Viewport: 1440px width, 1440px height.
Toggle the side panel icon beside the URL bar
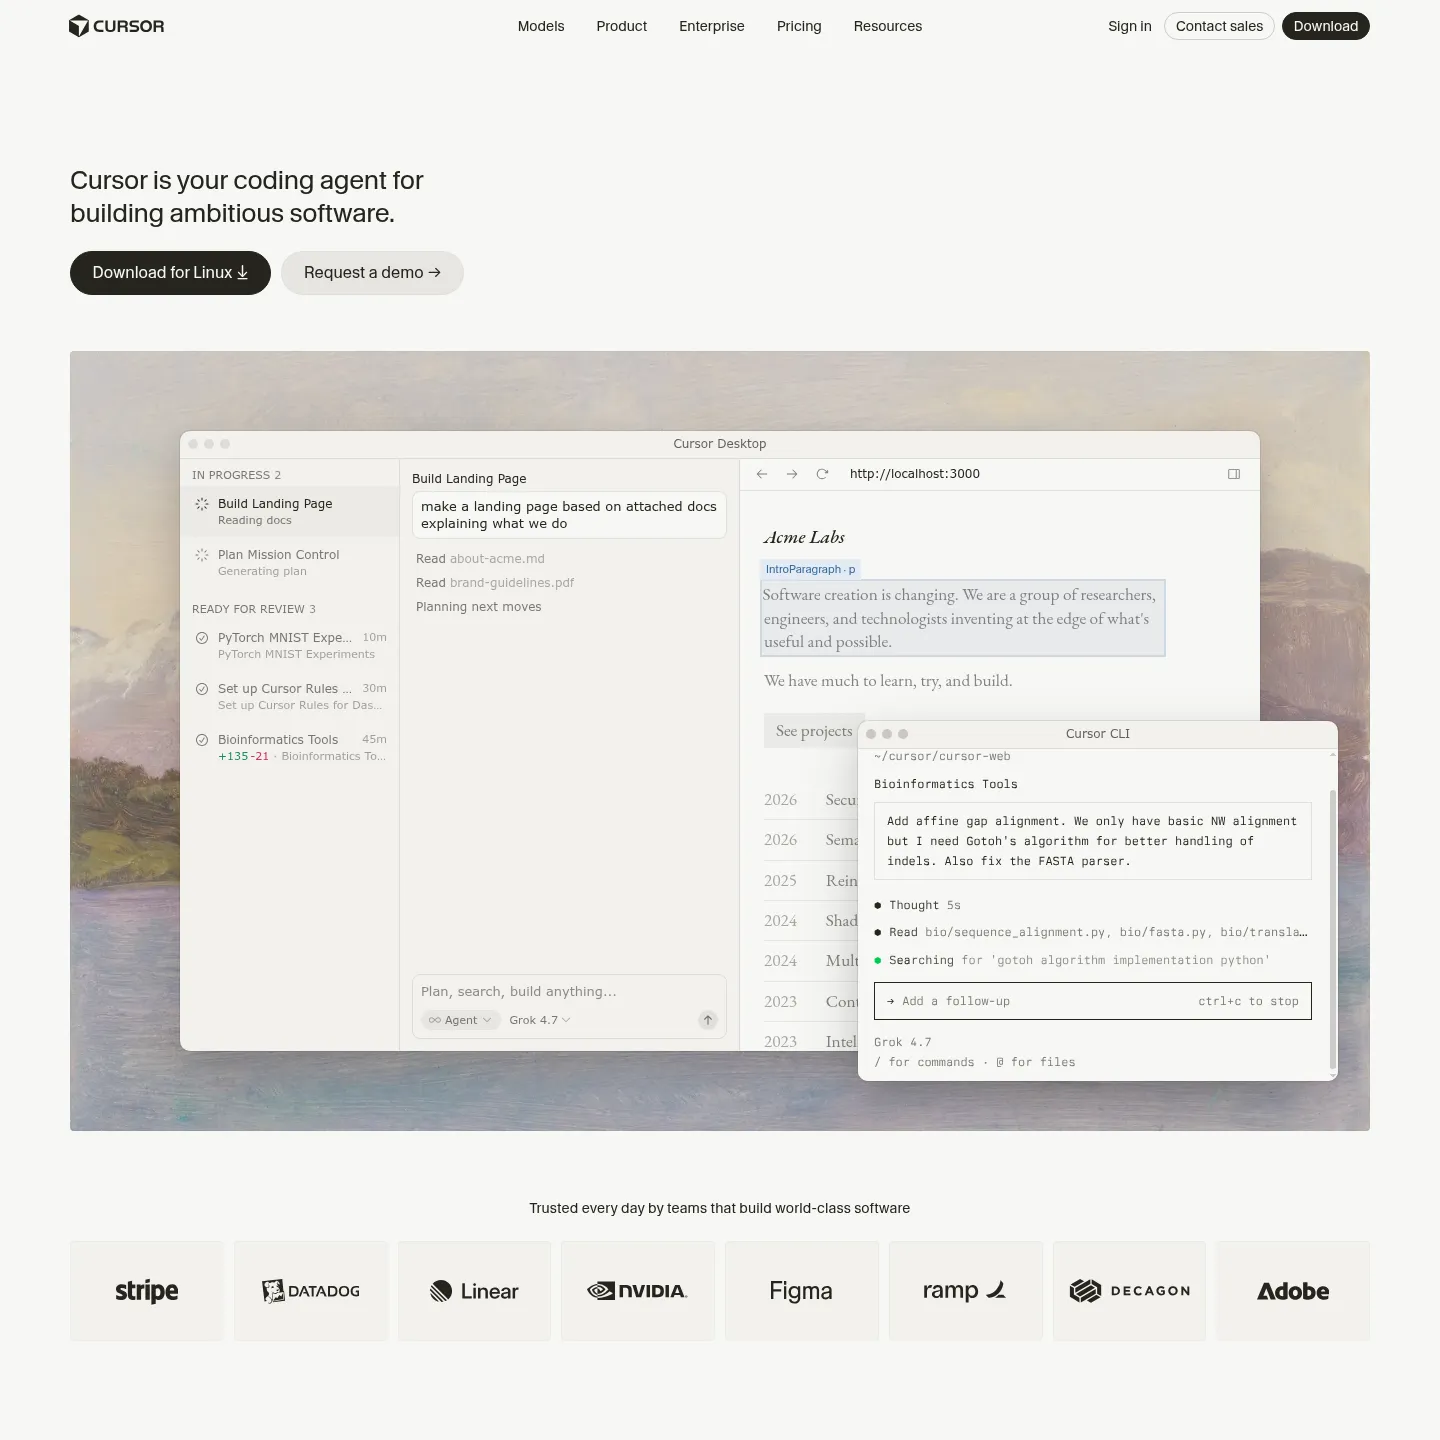tap(1234, 474)
